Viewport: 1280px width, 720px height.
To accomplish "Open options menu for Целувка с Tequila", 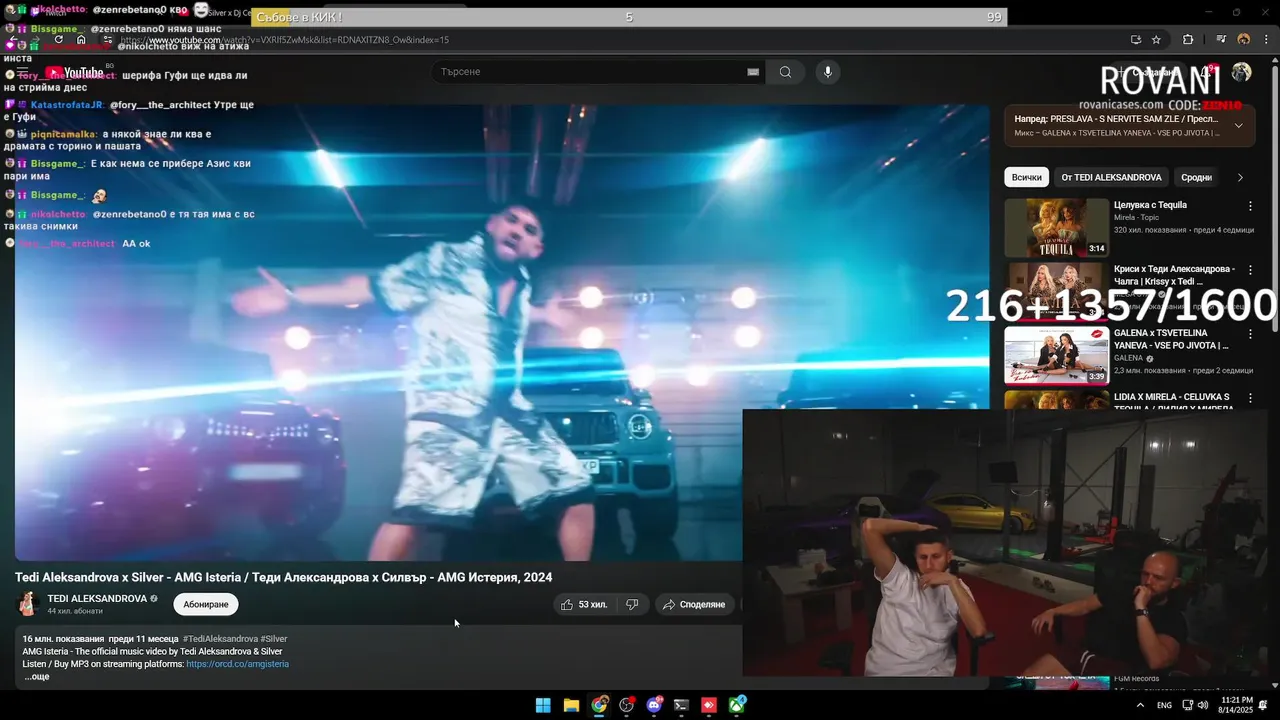I will (1250, 206).
